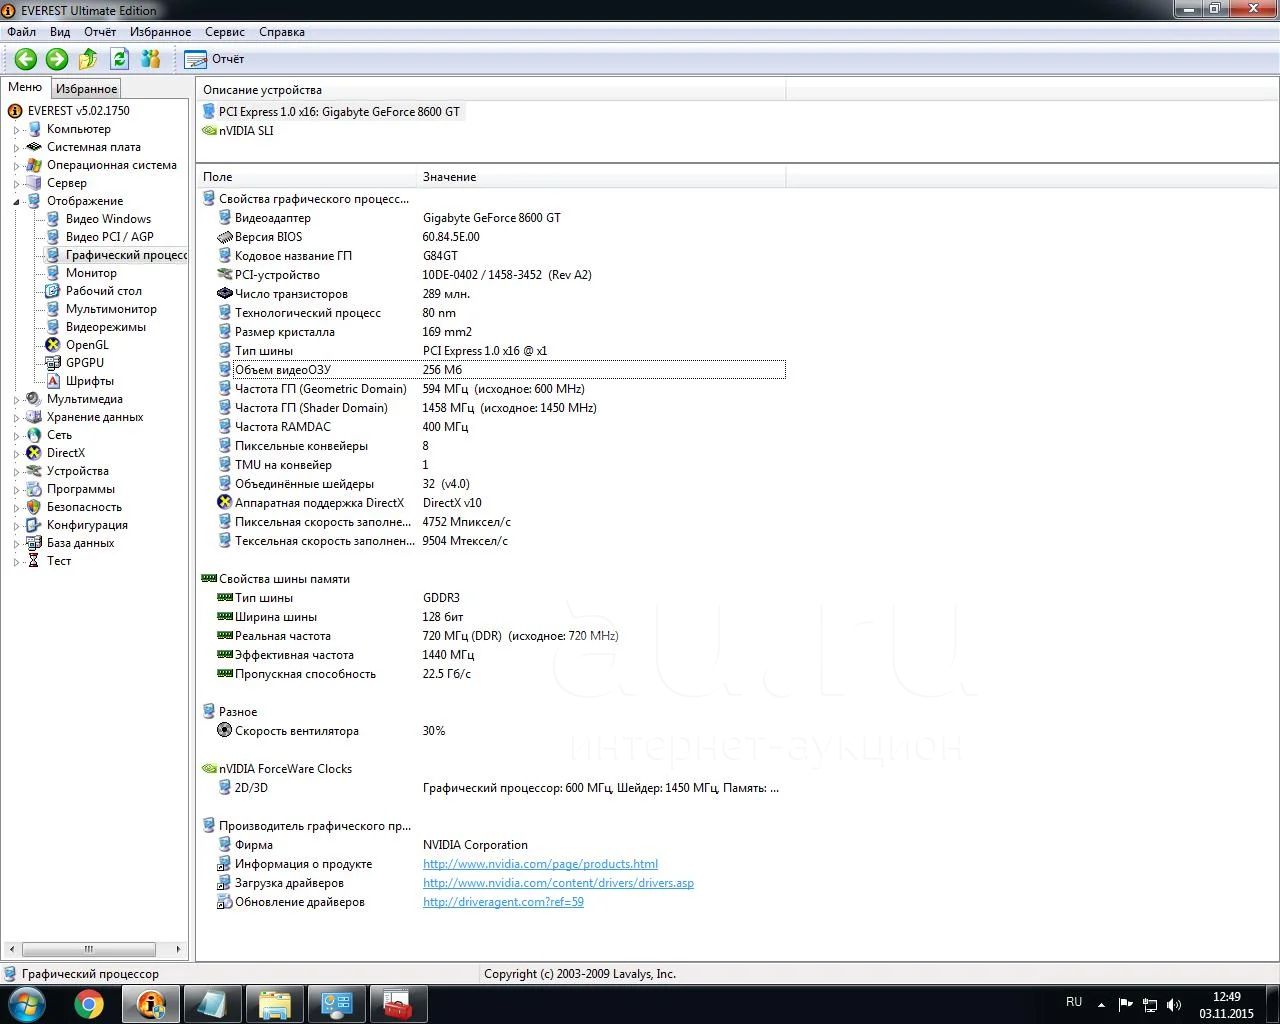
Task: Click the Мультимонитор icon in tree
Action: tap(53, 309)
